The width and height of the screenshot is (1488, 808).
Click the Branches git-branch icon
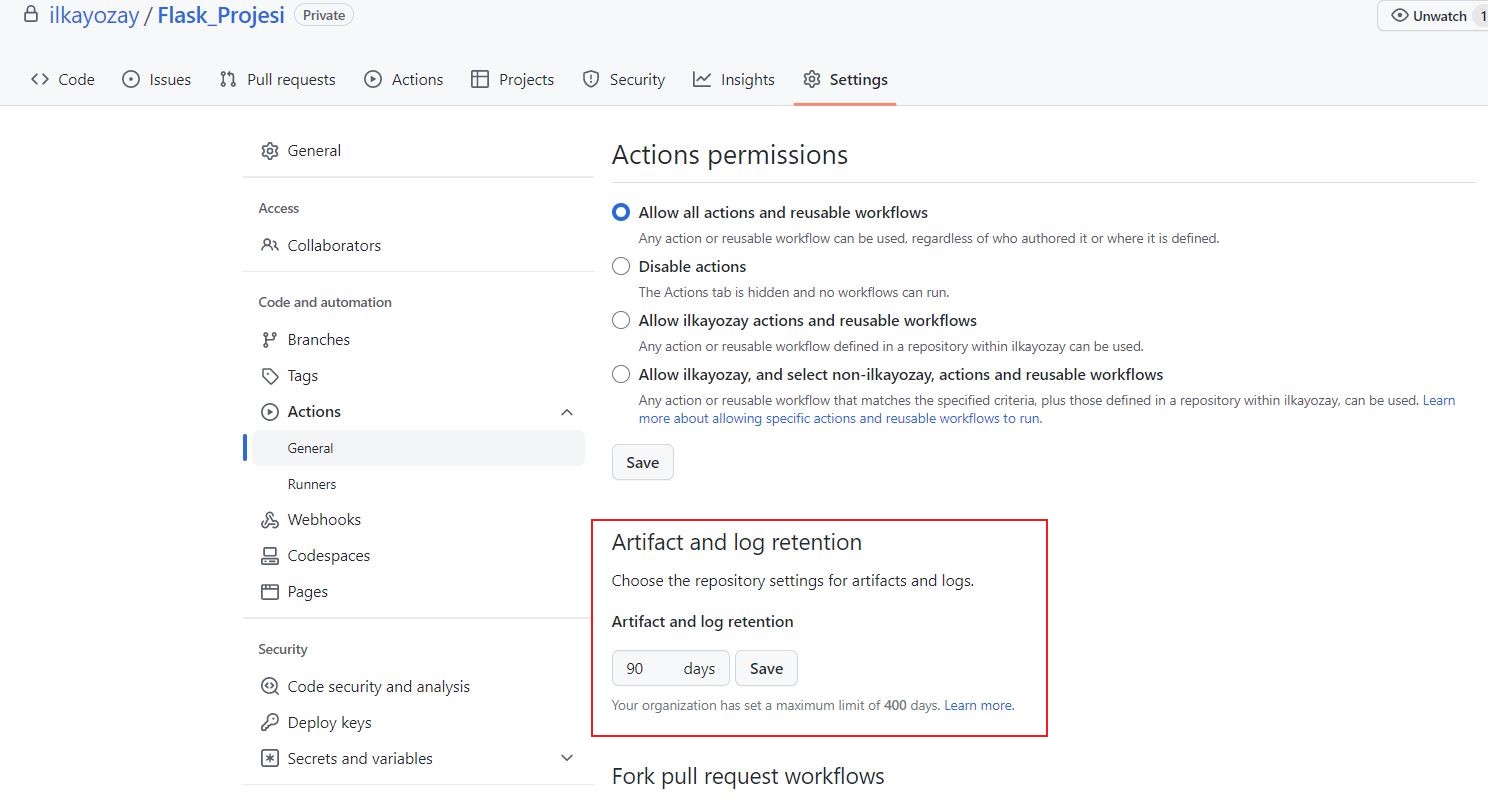point(269,340)
